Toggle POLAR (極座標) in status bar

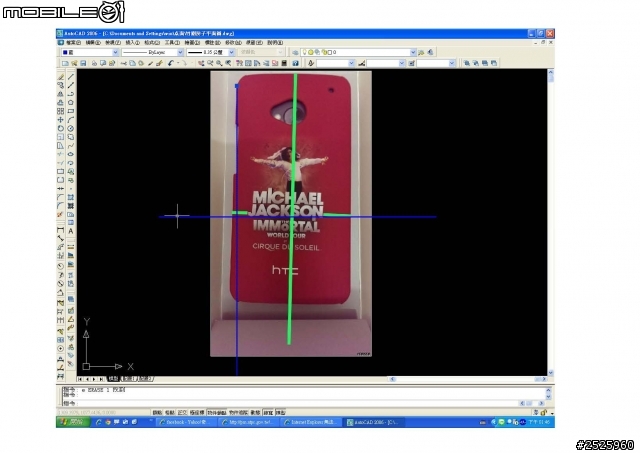click(197, 413)
